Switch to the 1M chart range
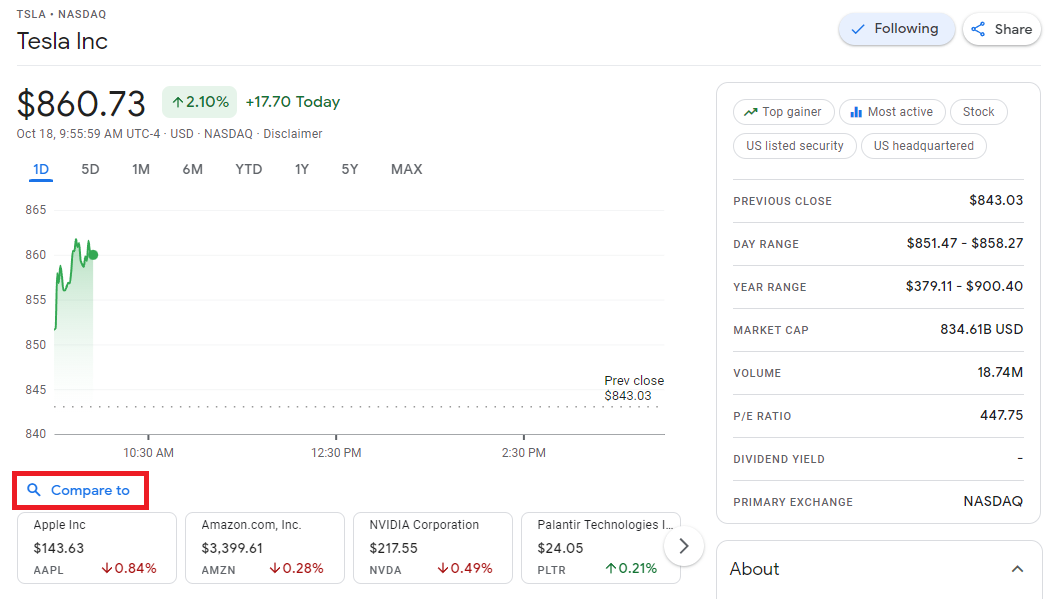Image resolution: width=1060 pixels, height=599 pixels. (x=141, y=170)
